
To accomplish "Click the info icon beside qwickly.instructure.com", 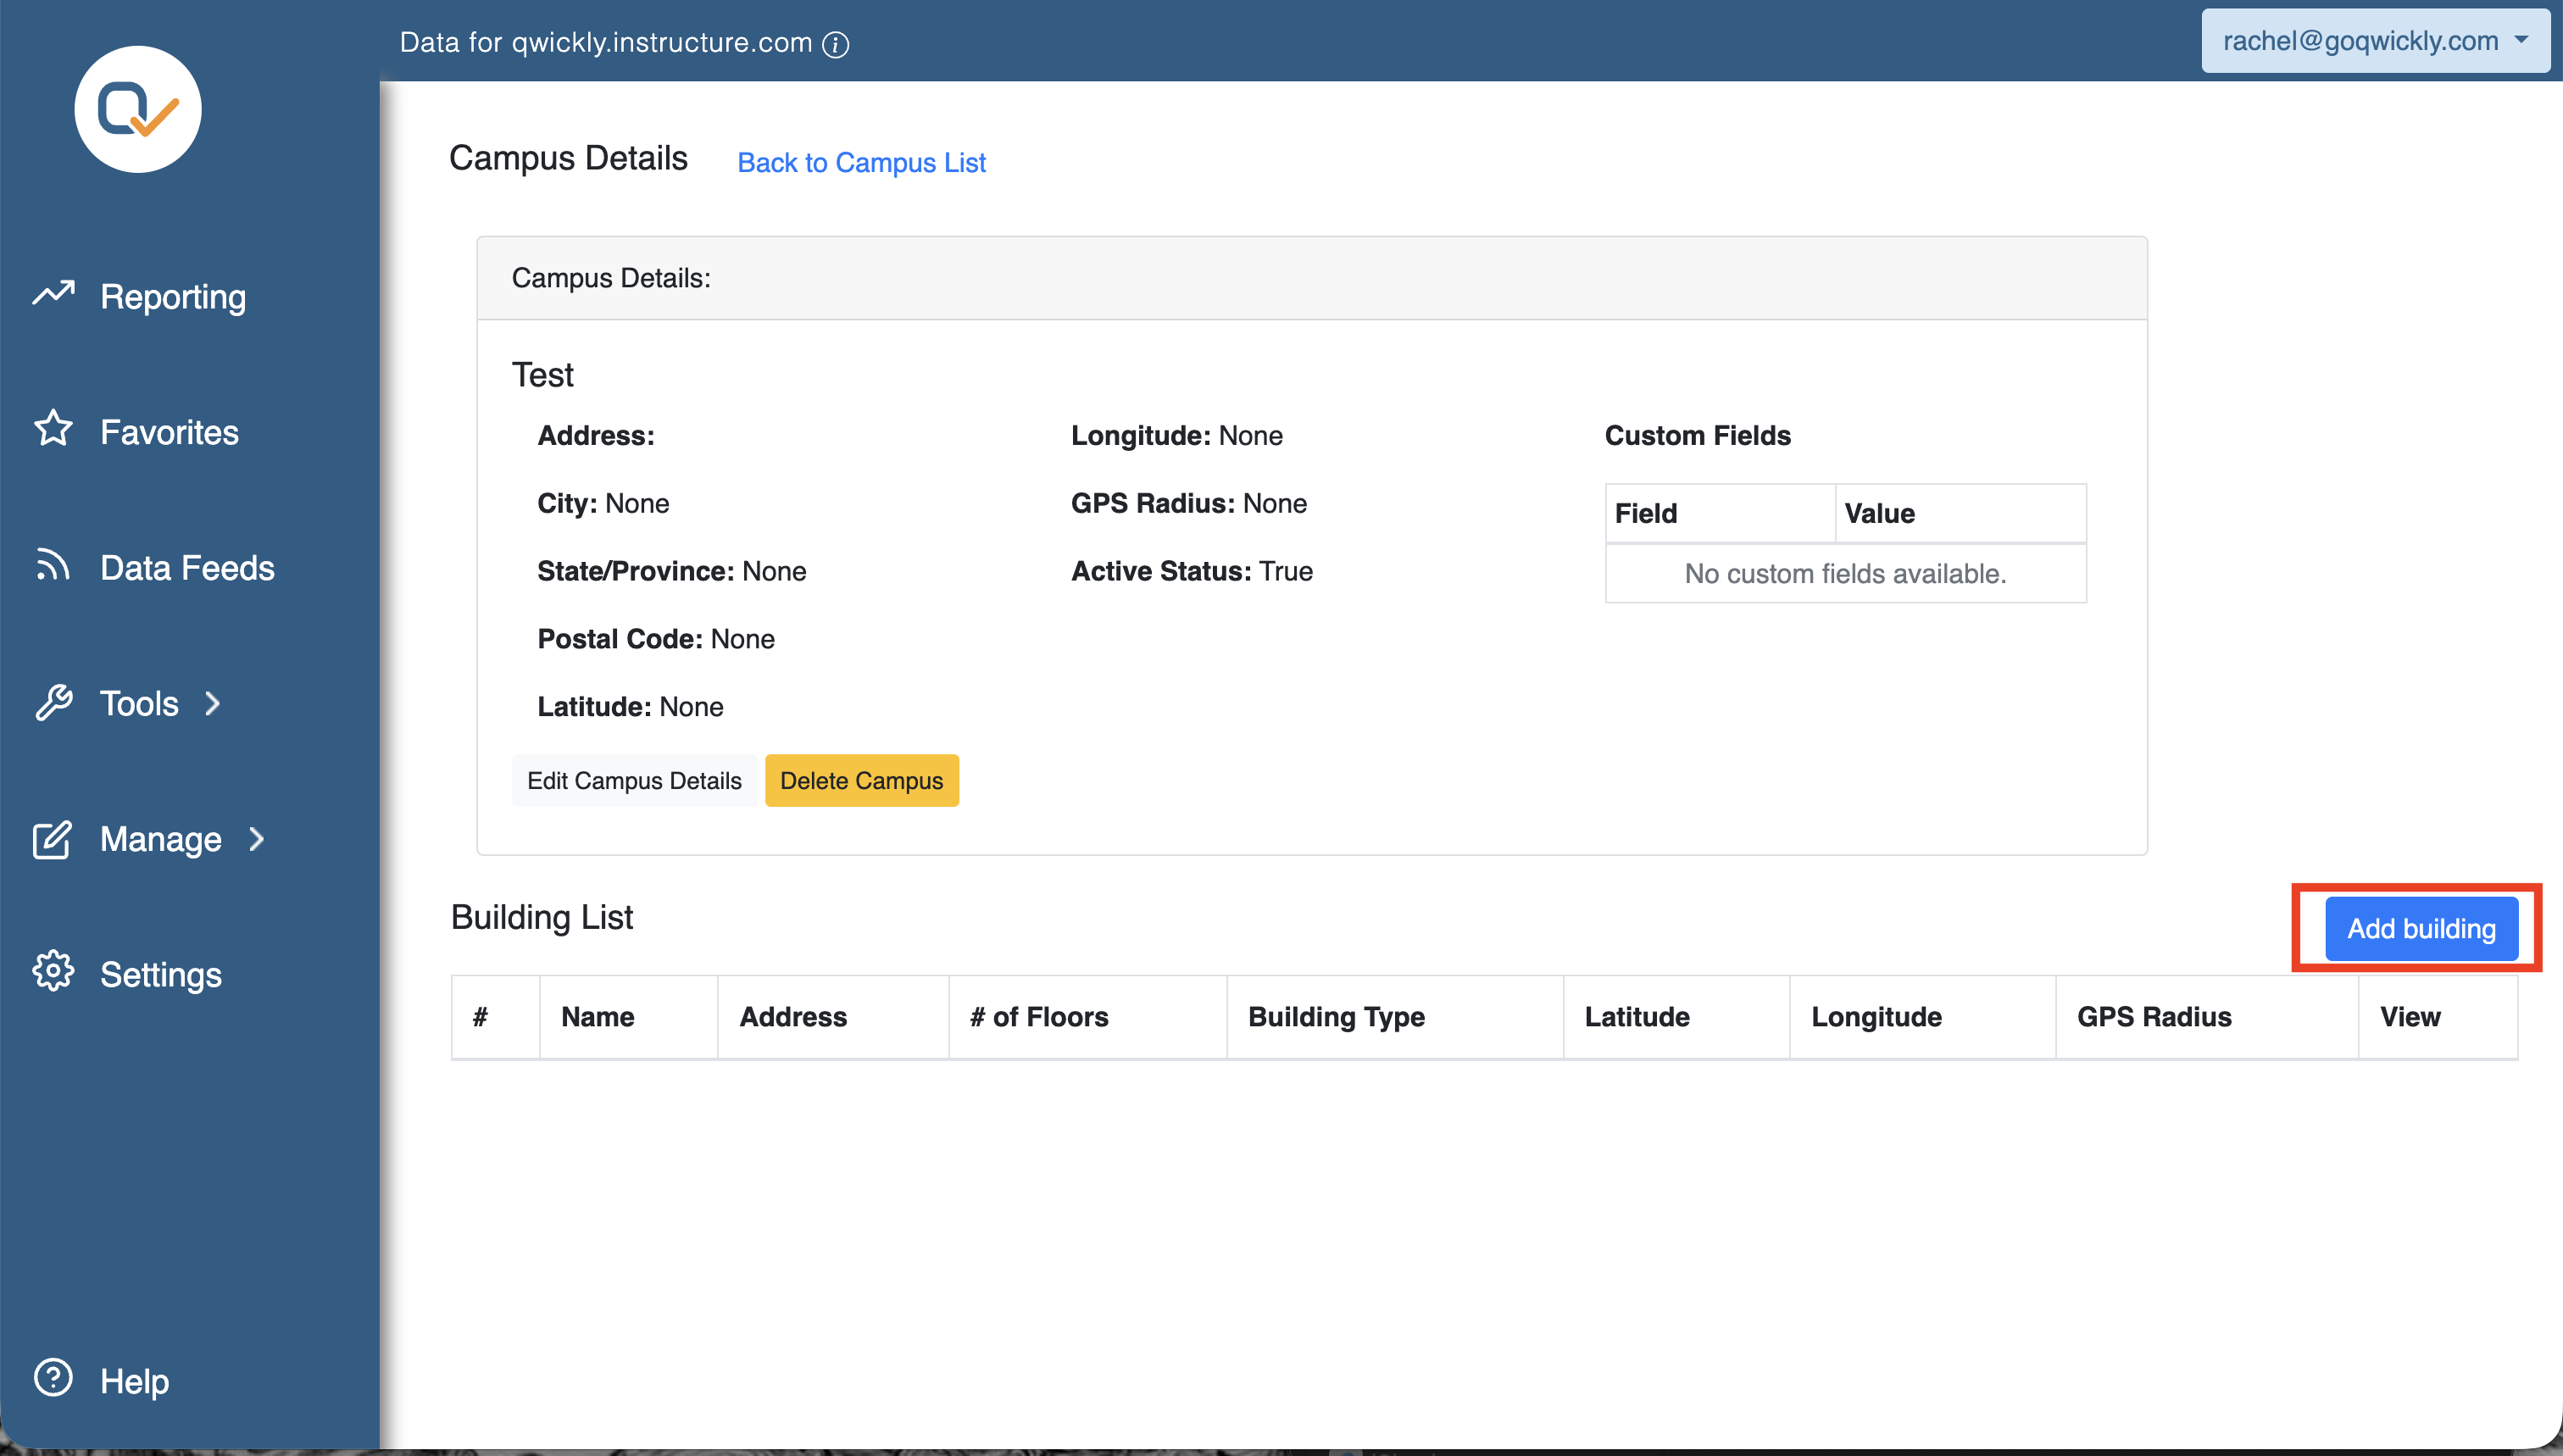I will 836,44.
